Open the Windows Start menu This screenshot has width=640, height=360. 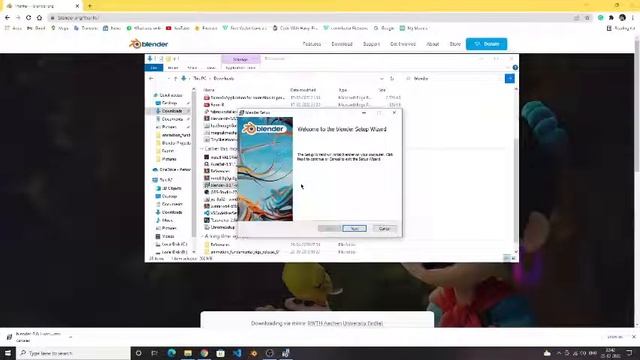click(x=8, y=353)
